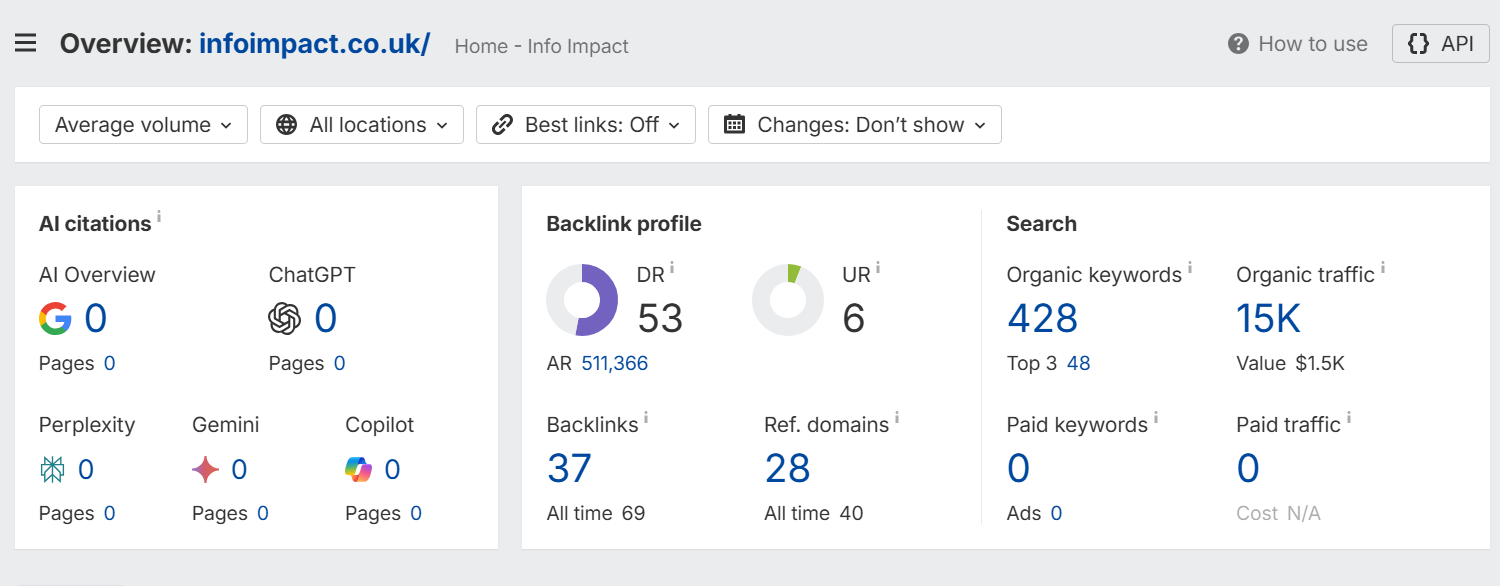Open the Best links: Off dropdown

click(x=586, y=125)
